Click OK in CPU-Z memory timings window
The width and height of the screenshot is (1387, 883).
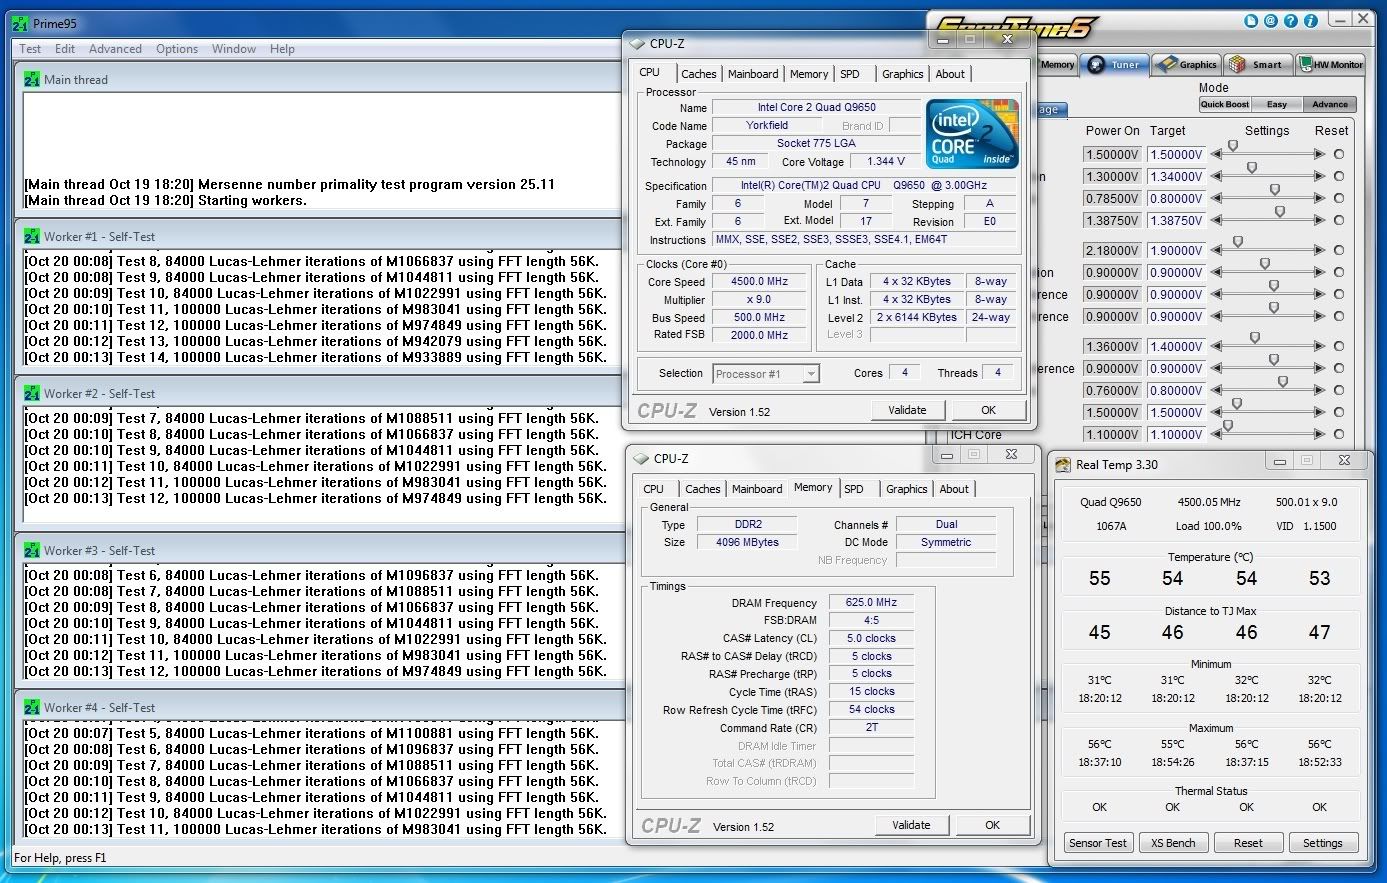(992, 825)
